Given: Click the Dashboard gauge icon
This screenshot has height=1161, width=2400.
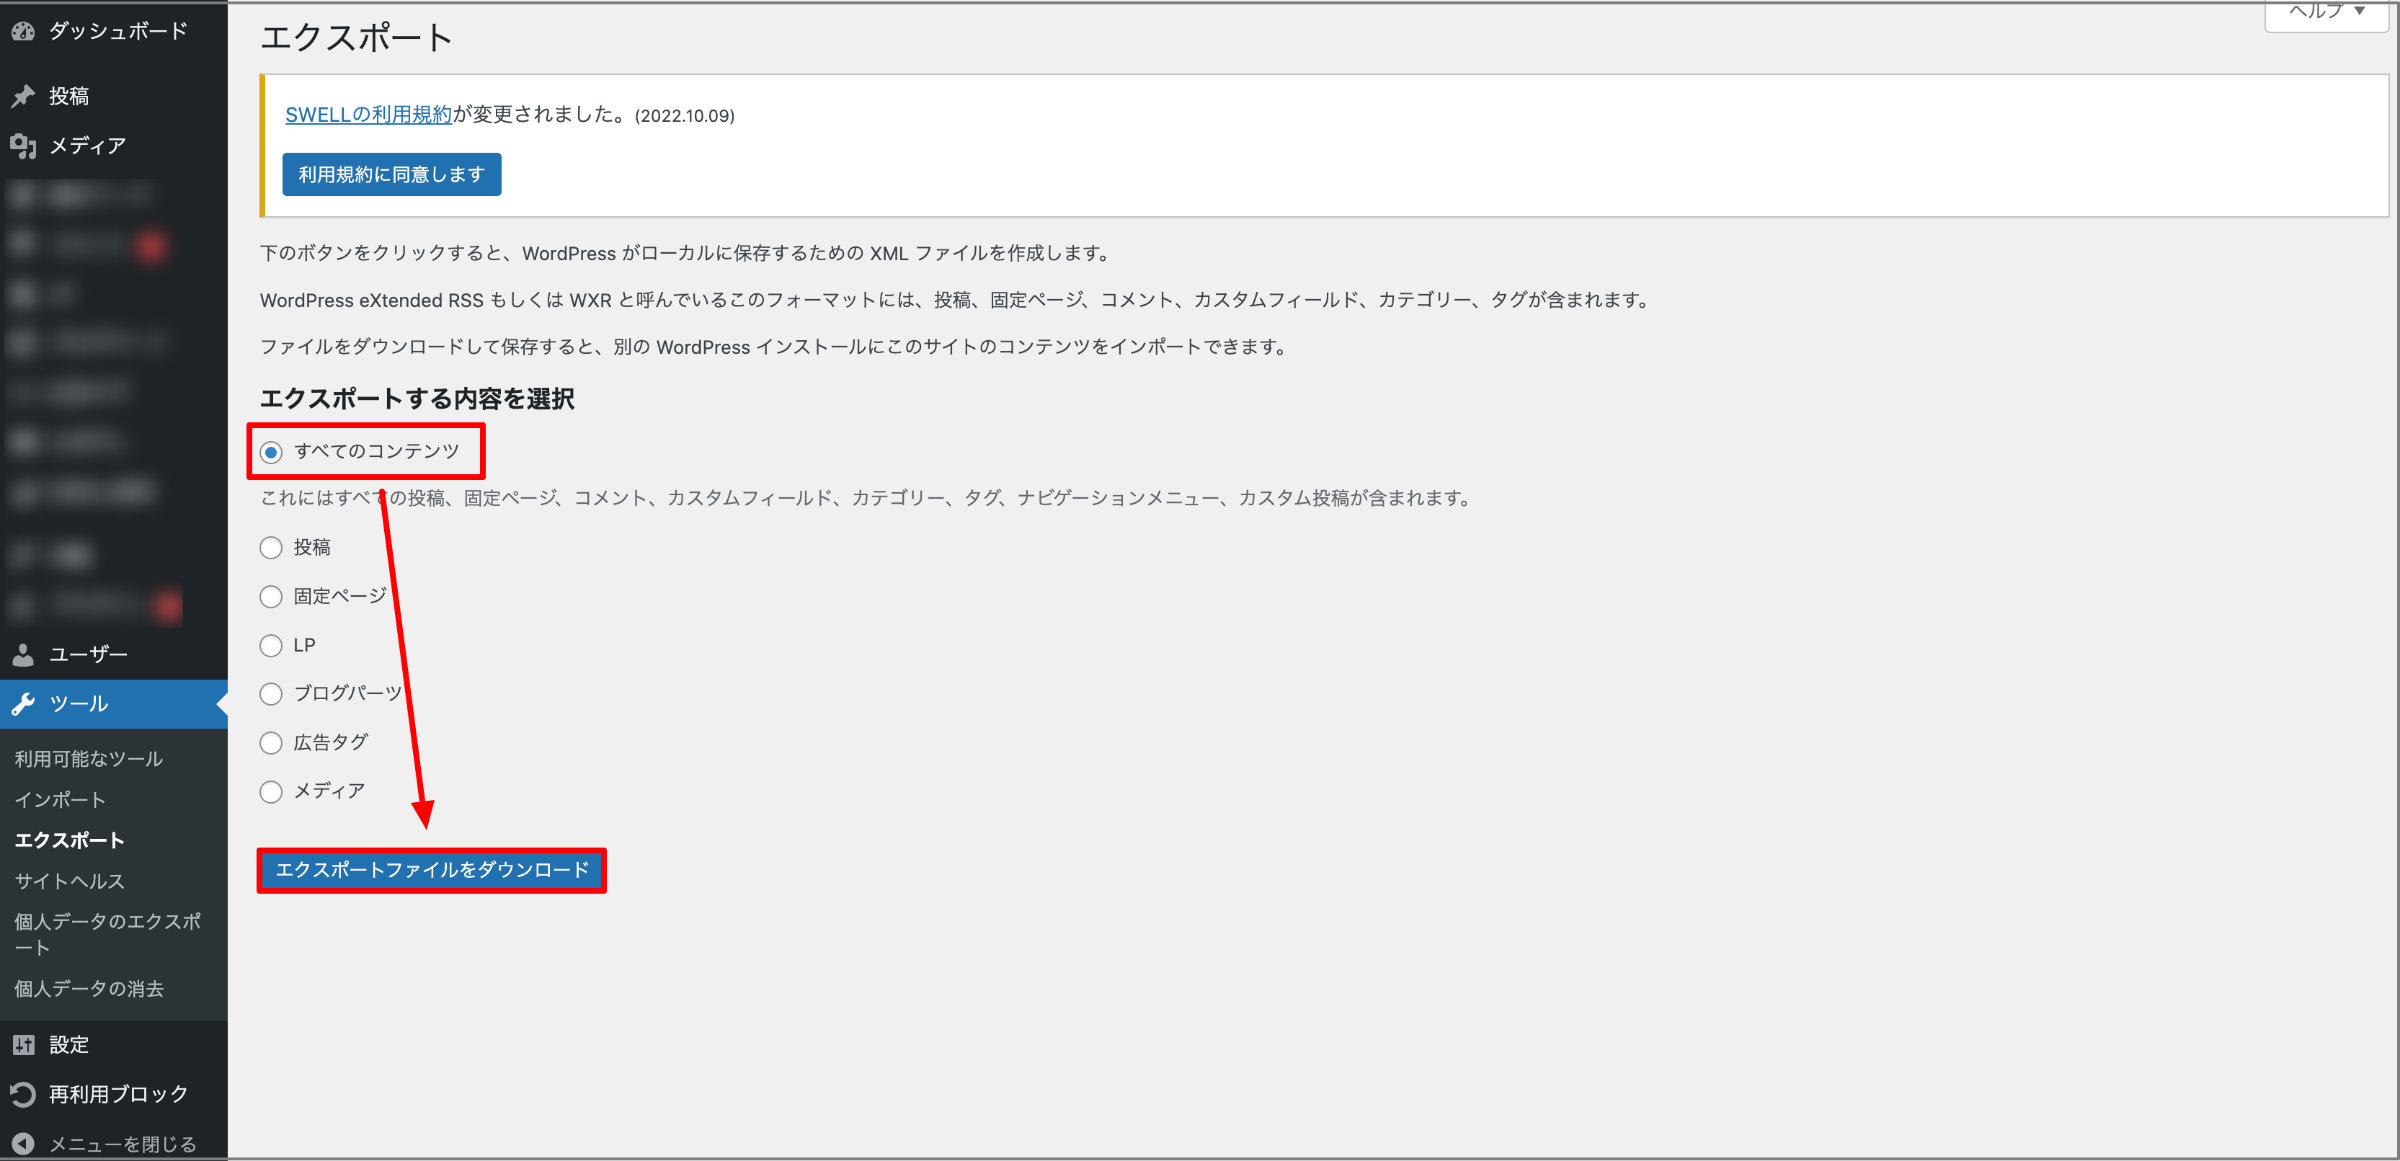Looking at the screenshot, I should coord(23,31).
